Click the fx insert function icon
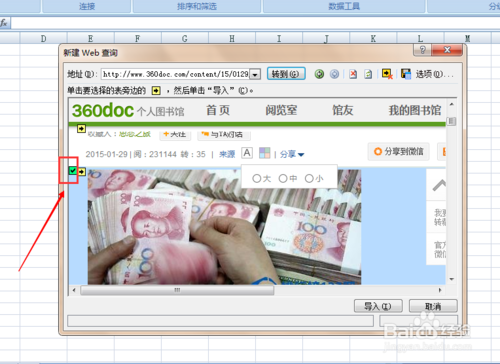 coord(4,23)
